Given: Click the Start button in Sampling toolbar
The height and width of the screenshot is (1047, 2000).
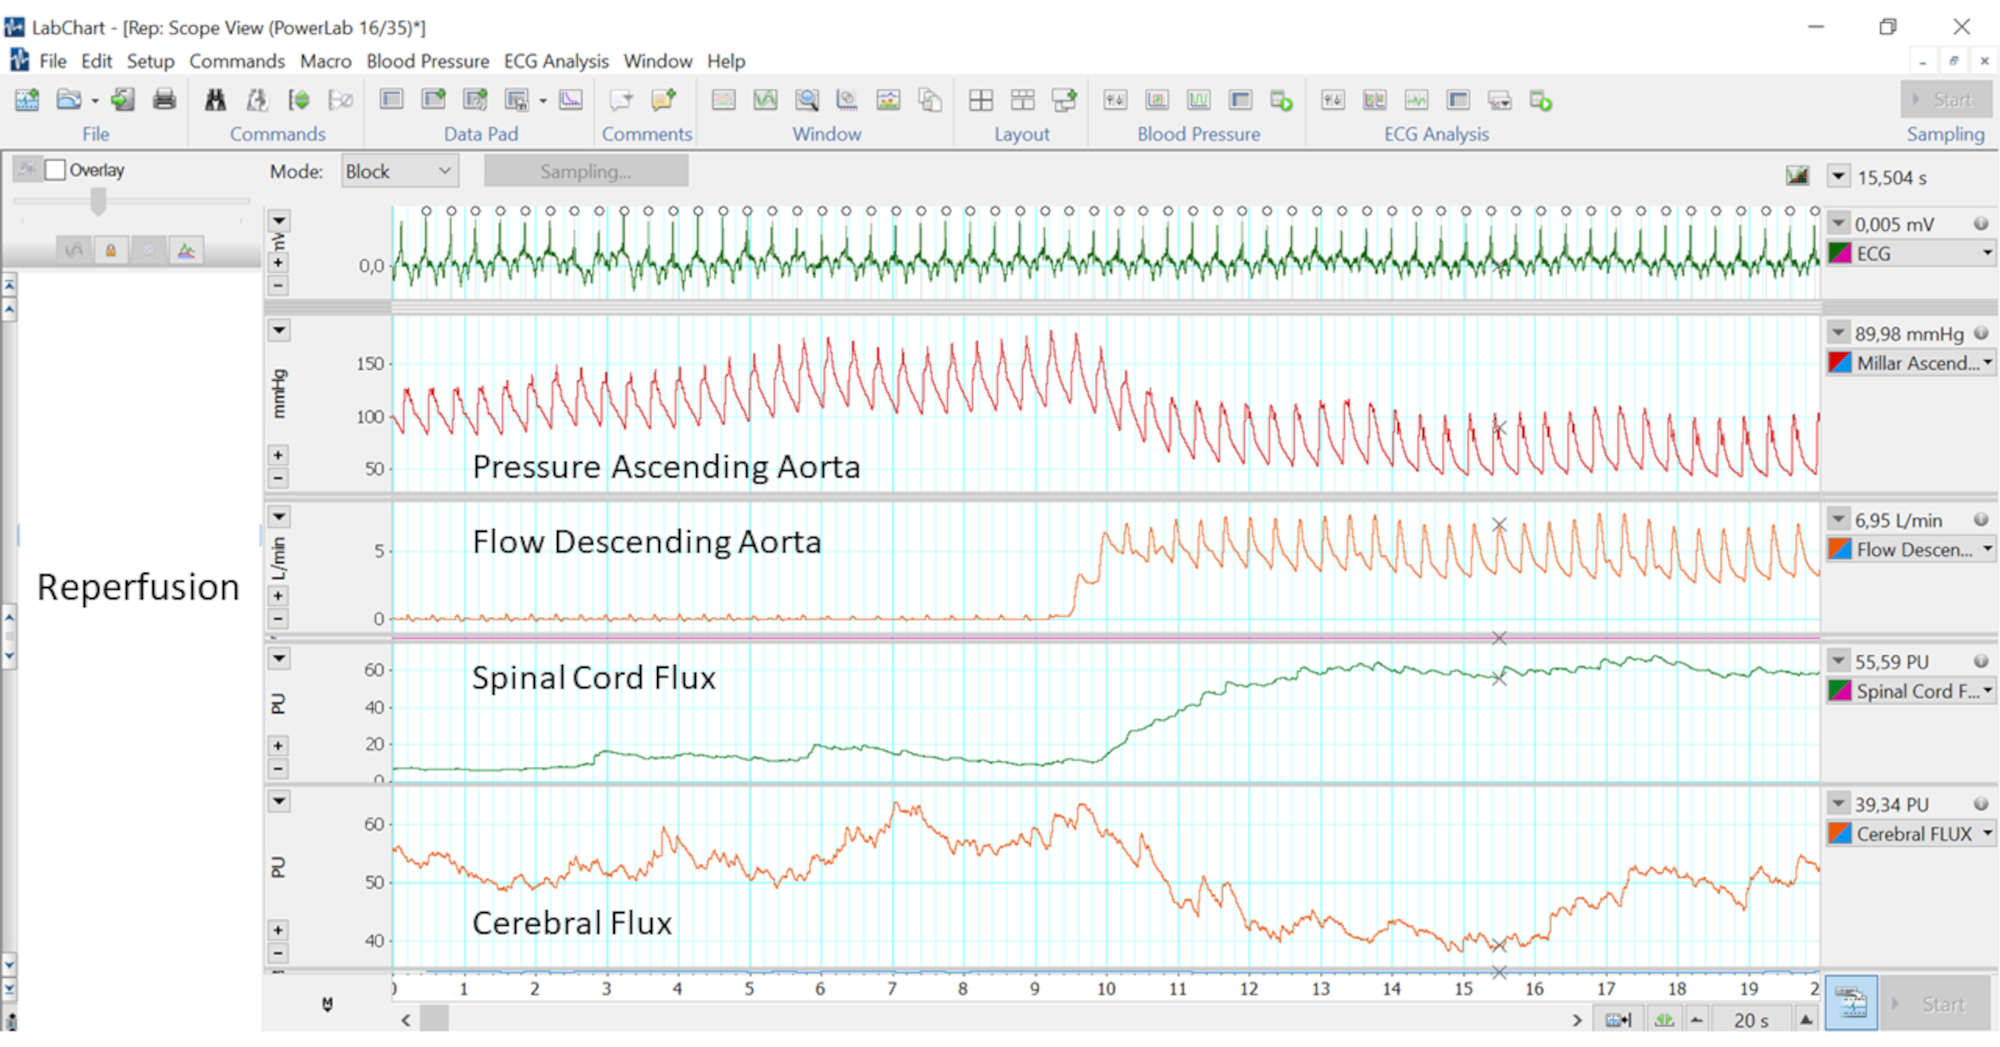Looking at the screenshot, I should coord(1944,100).
